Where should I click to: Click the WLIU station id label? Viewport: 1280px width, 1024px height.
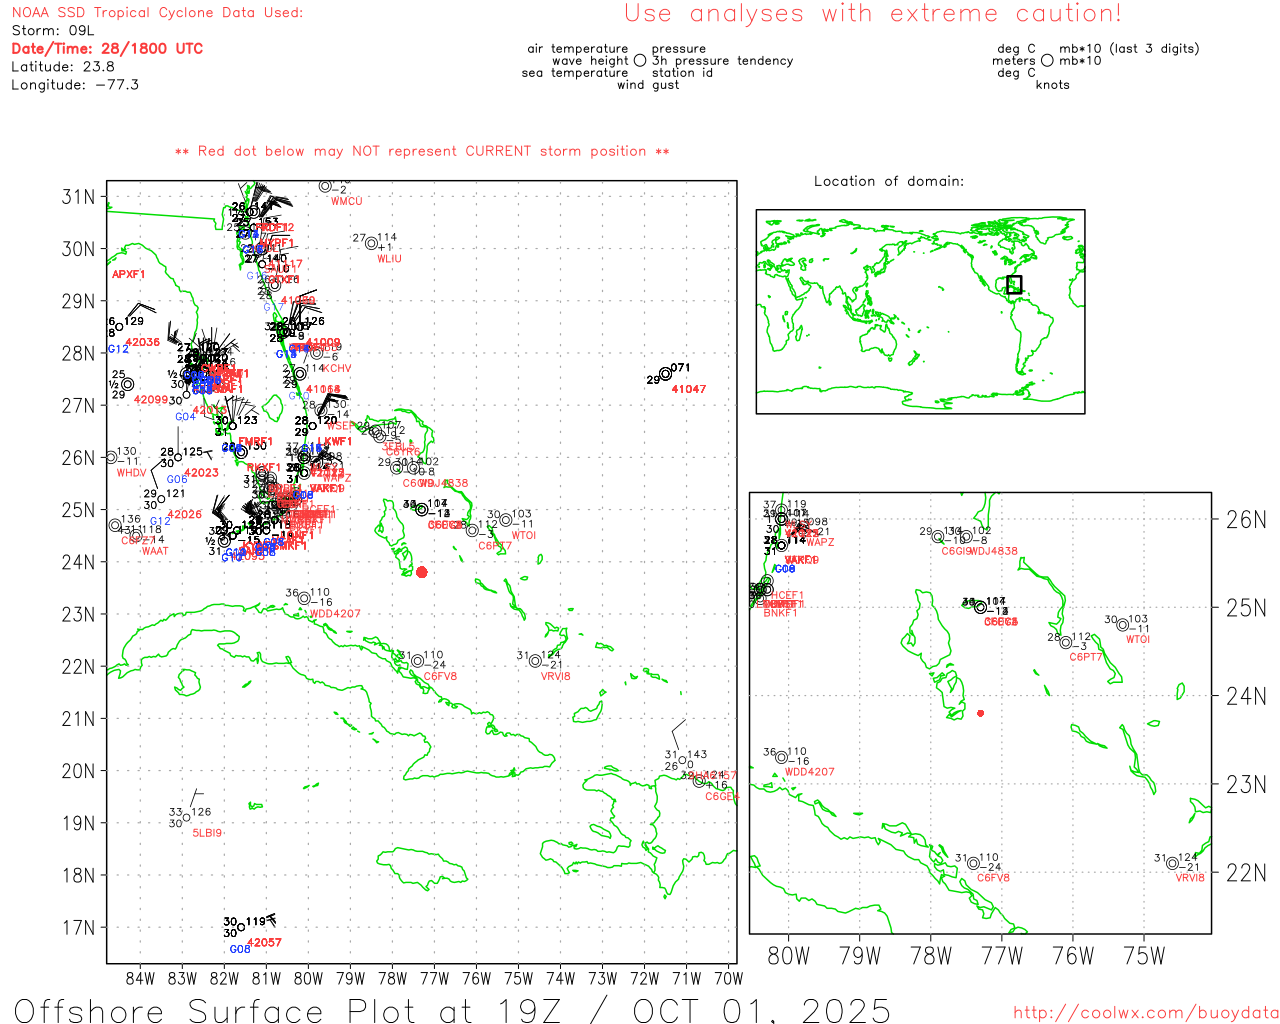389,259
